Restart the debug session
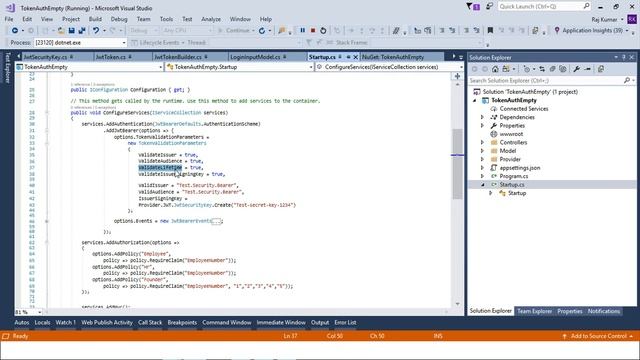The width and height of the screenshot is (640, 360). coord(323,31)
